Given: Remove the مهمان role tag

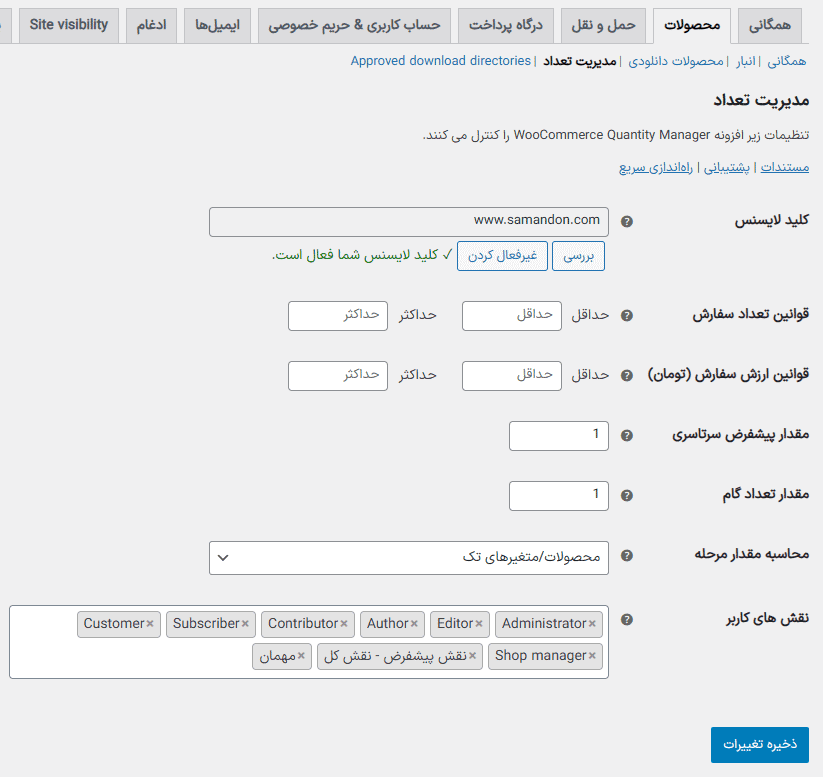Looking at the screenshot, I should (301, 656).
